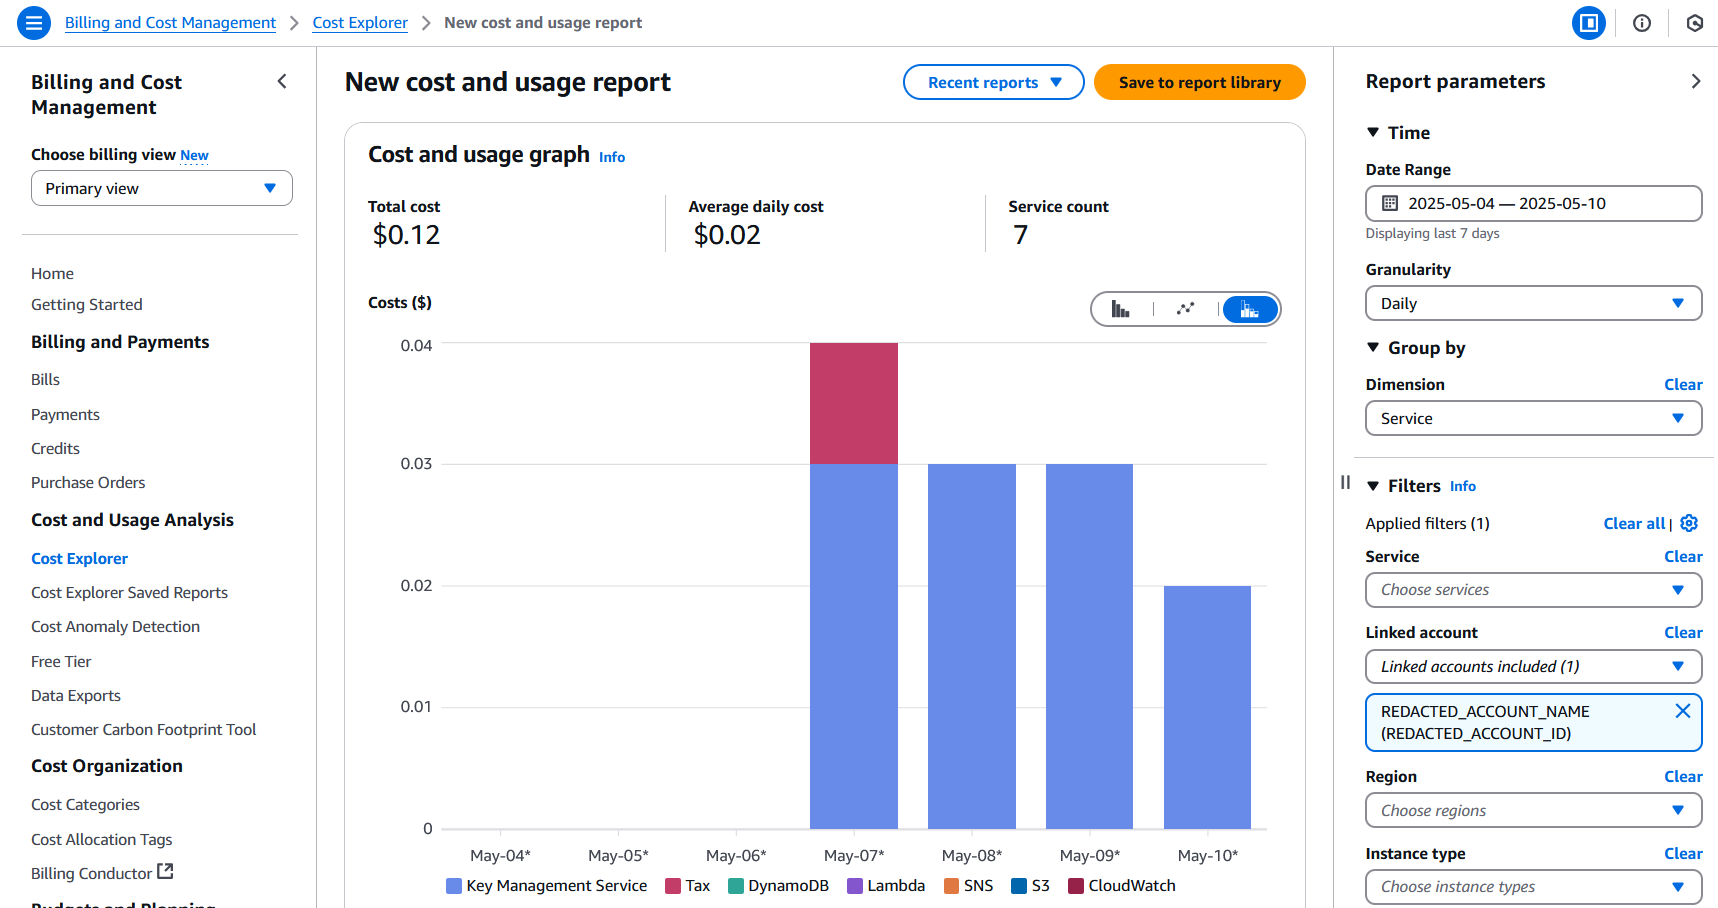The width and height of the screenshot is (1718, 908).
Task: Open Bills page
Action: (x=45, y=379)
